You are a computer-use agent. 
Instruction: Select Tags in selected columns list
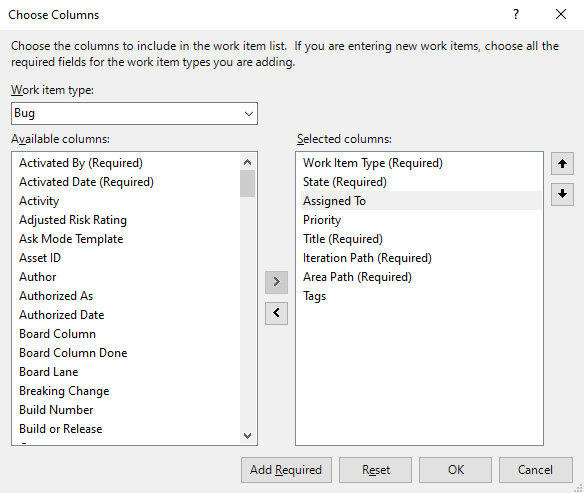(315, 296)
